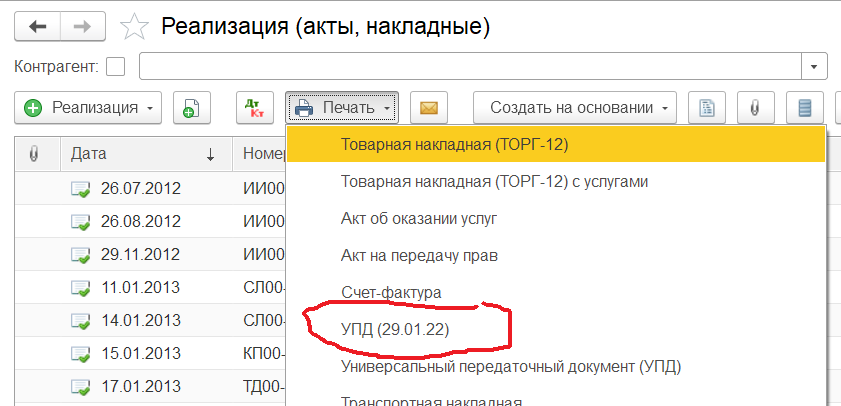Choose УПД (29.01.22) from print menu

[x=400, y=328]
